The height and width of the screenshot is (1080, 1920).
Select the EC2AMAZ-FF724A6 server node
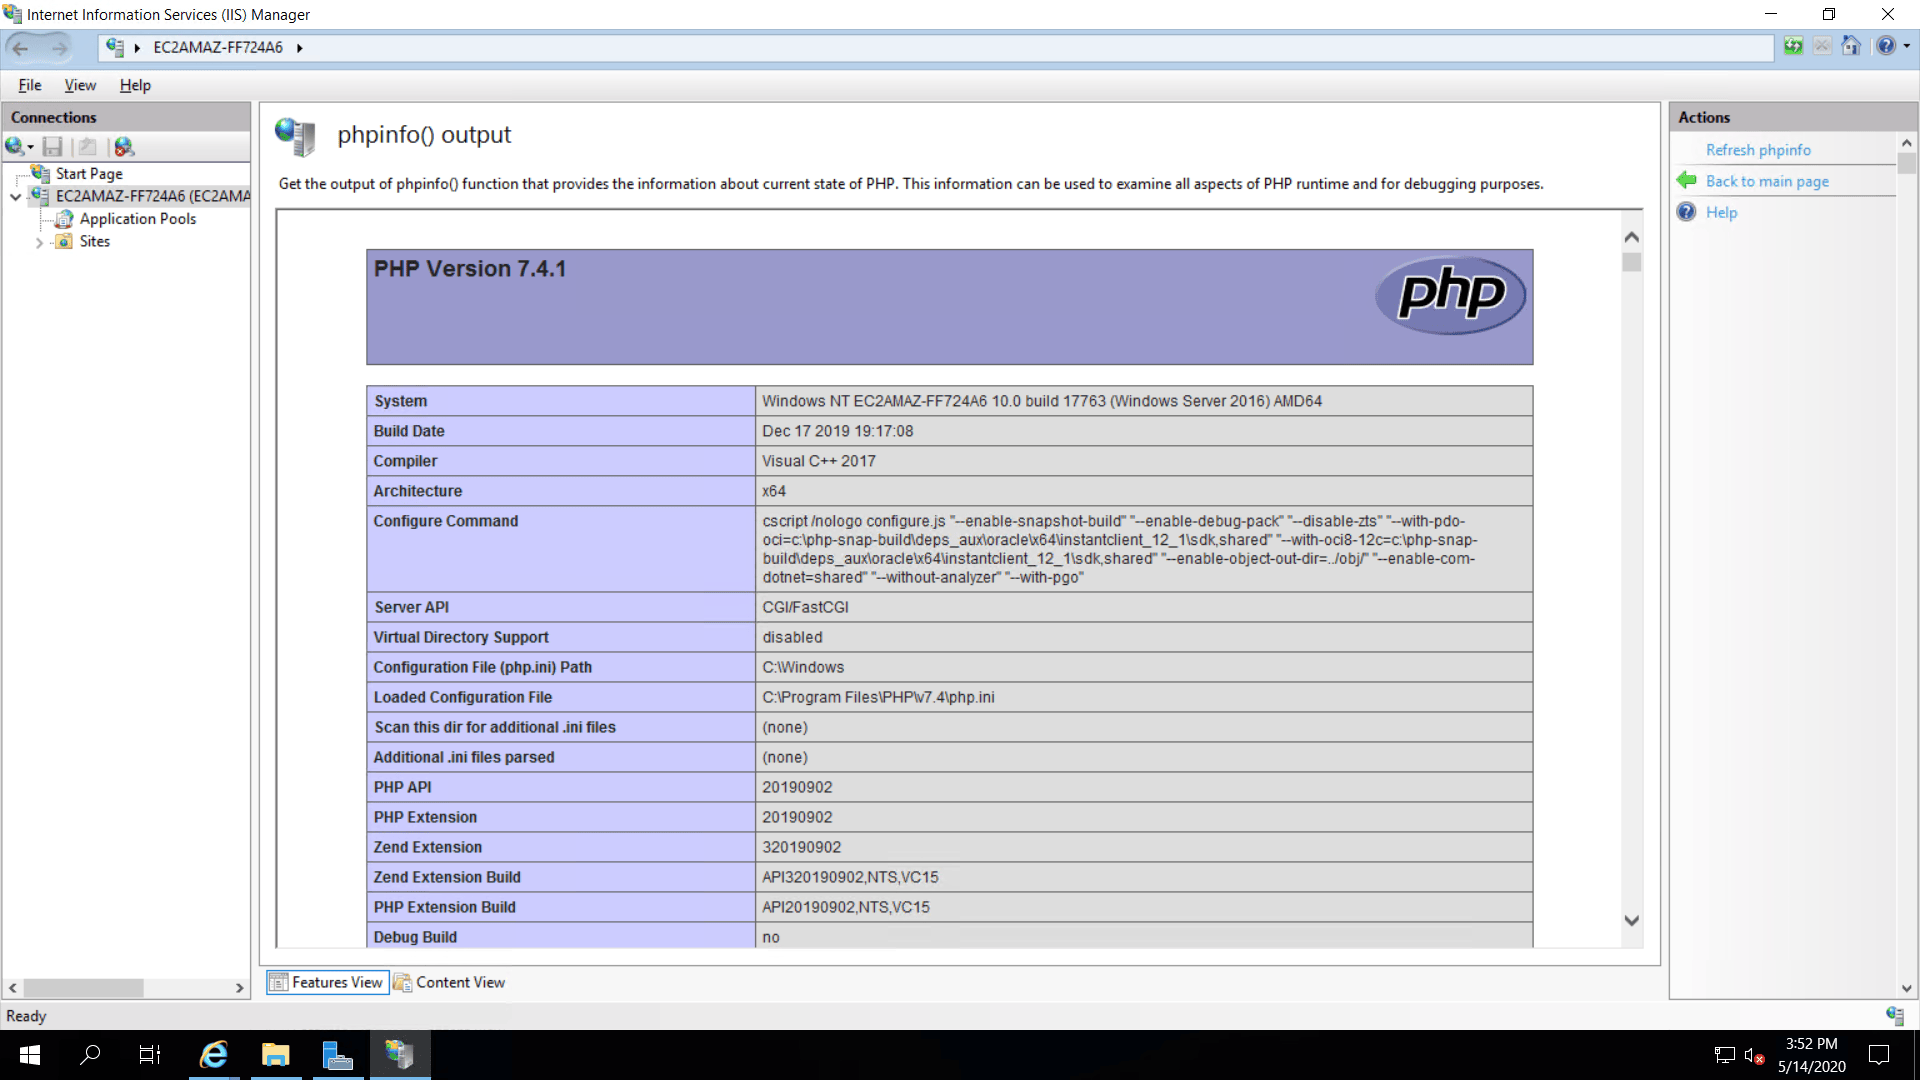coord(152,196)
